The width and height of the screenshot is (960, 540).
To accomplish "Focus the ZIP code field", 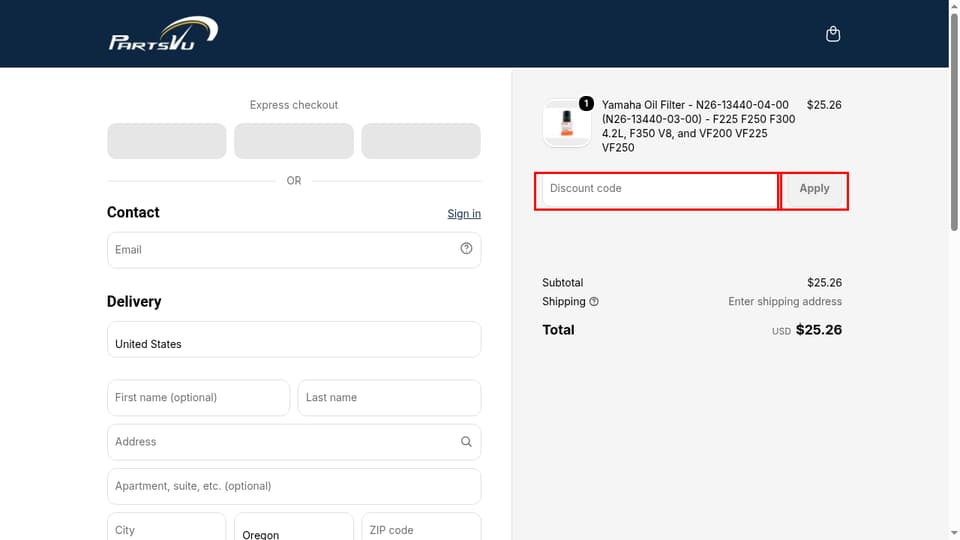I will [x=421, y=527].
